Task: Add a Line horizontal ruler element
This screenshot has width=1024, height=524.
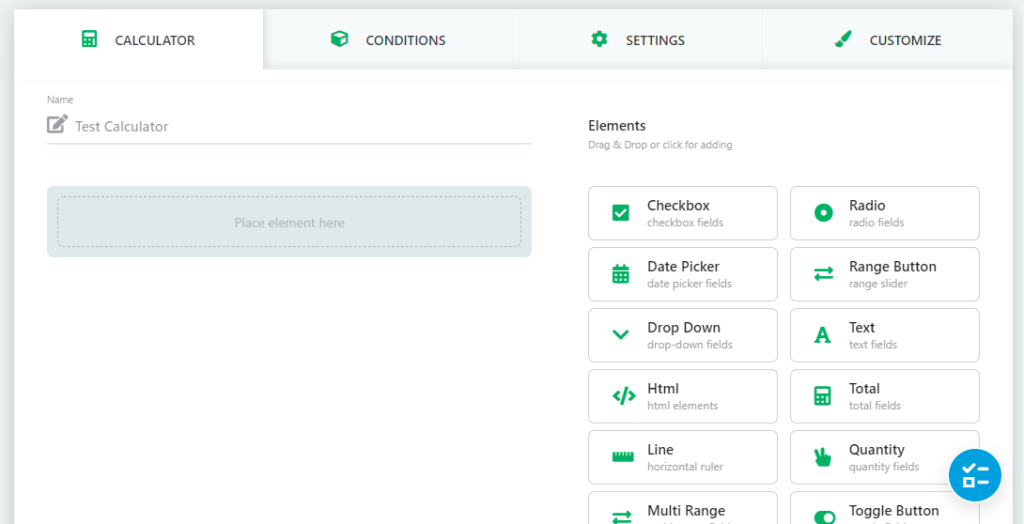Action: click(x=682, y=457)
